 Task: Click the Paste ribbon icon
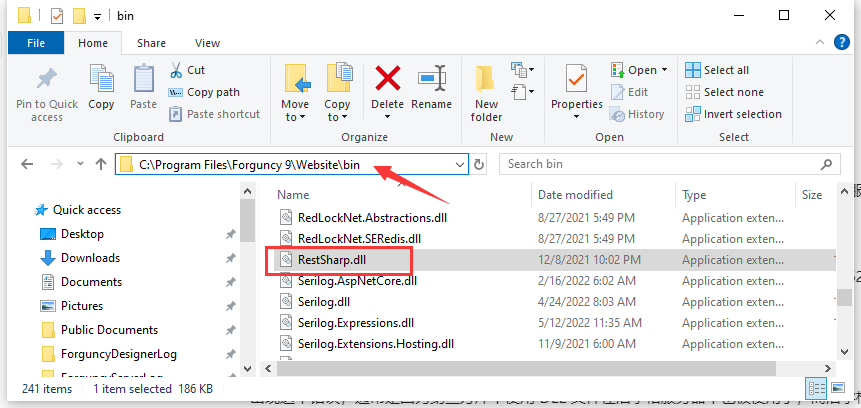(x=143, y=79)
